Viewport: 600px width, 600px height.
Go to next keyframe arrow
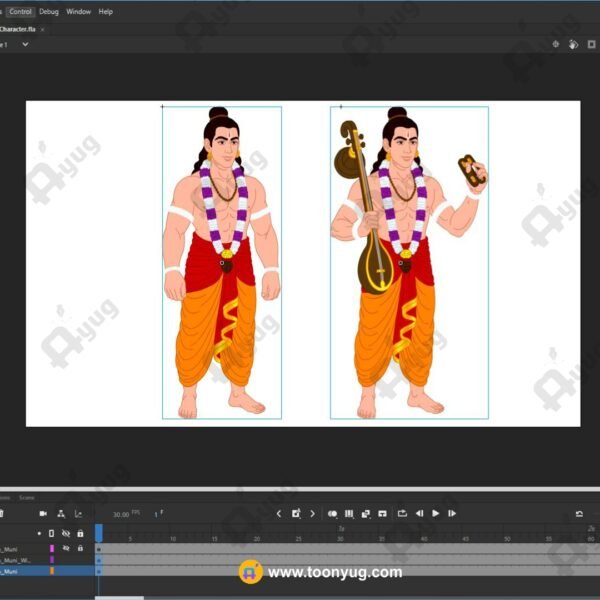(313, 514)
